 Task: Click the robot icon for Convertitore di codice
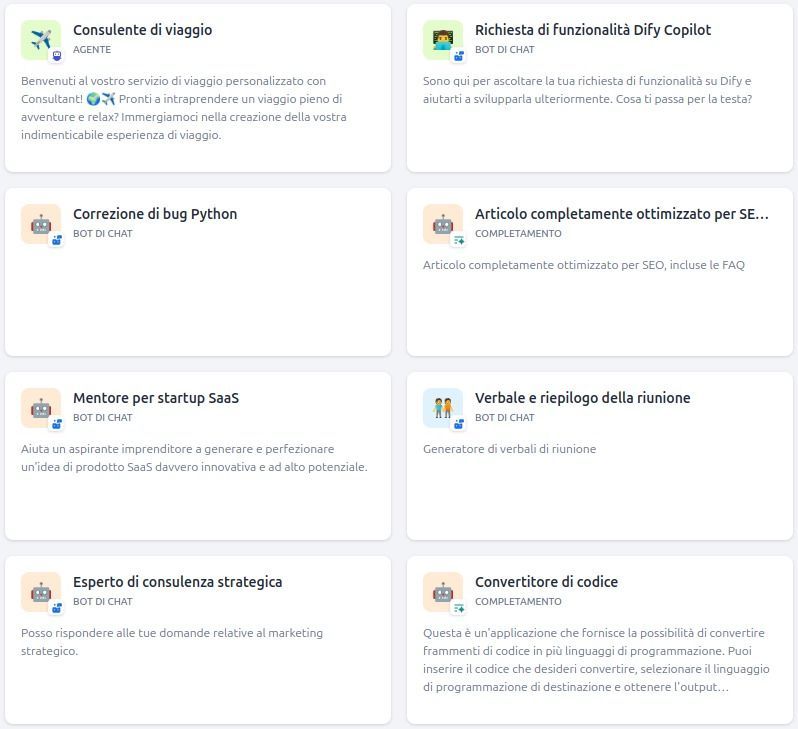[442, 591]
